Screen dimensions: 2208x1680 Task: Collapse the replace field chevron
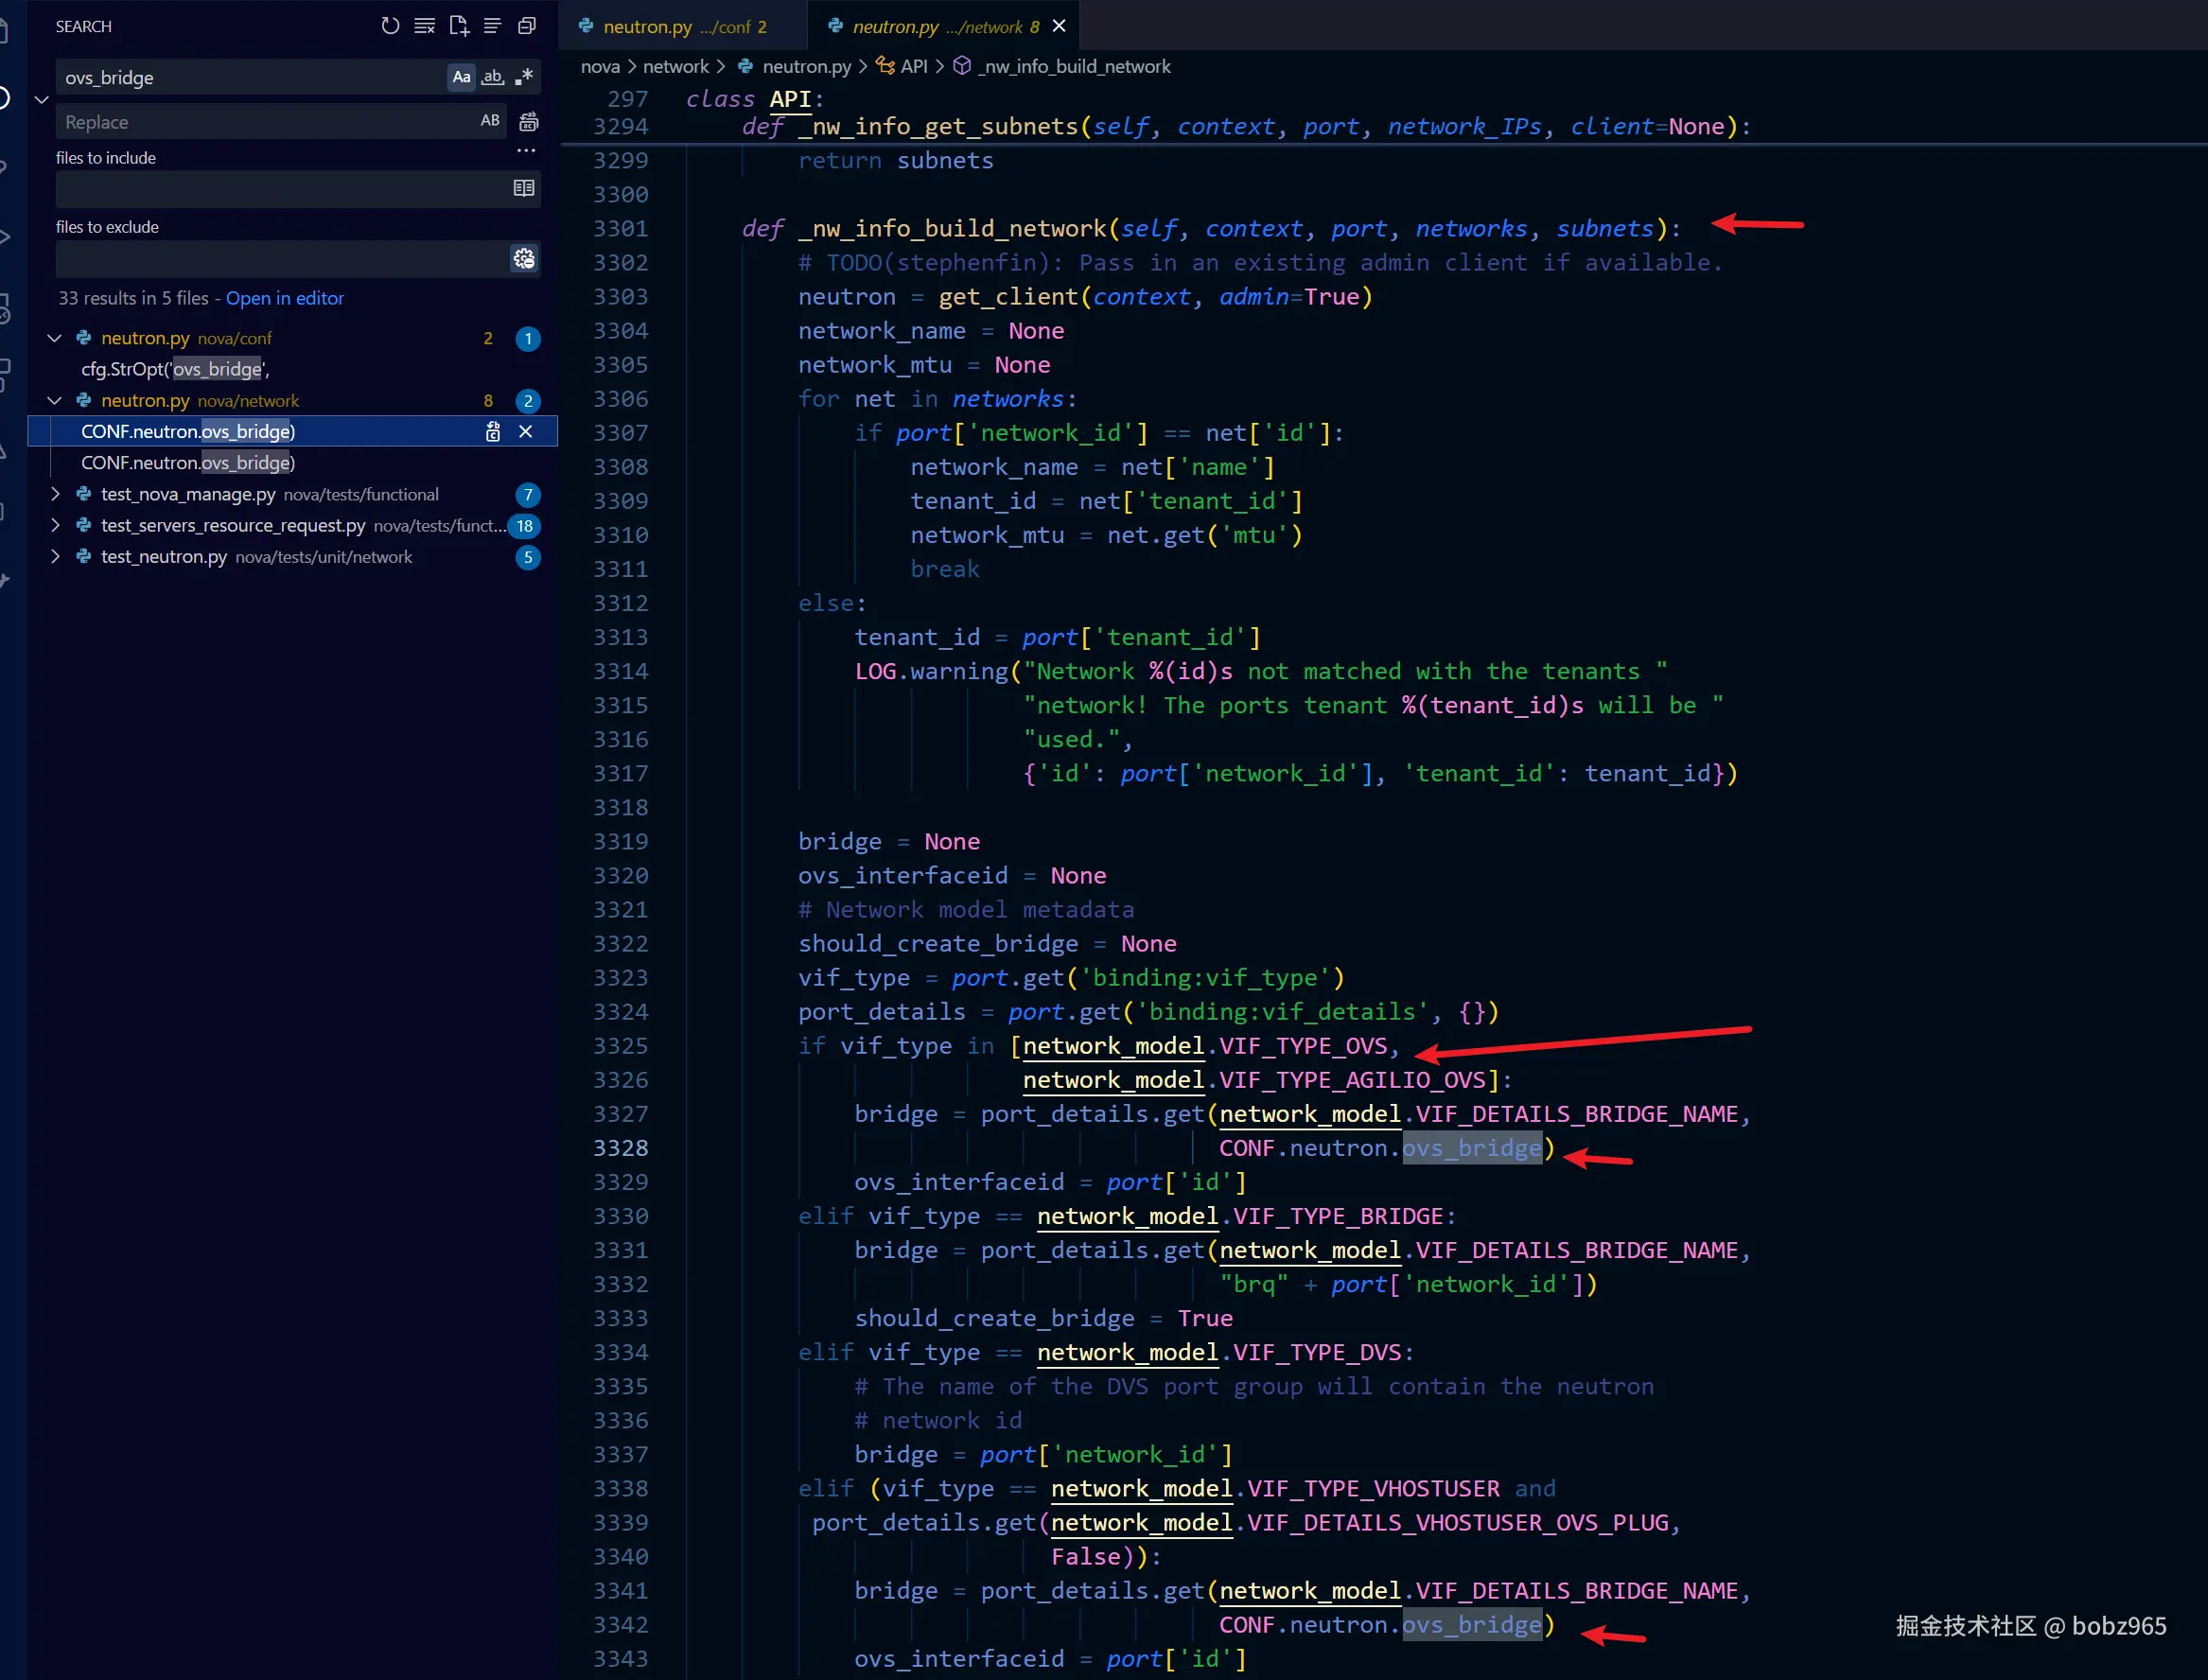42,99
